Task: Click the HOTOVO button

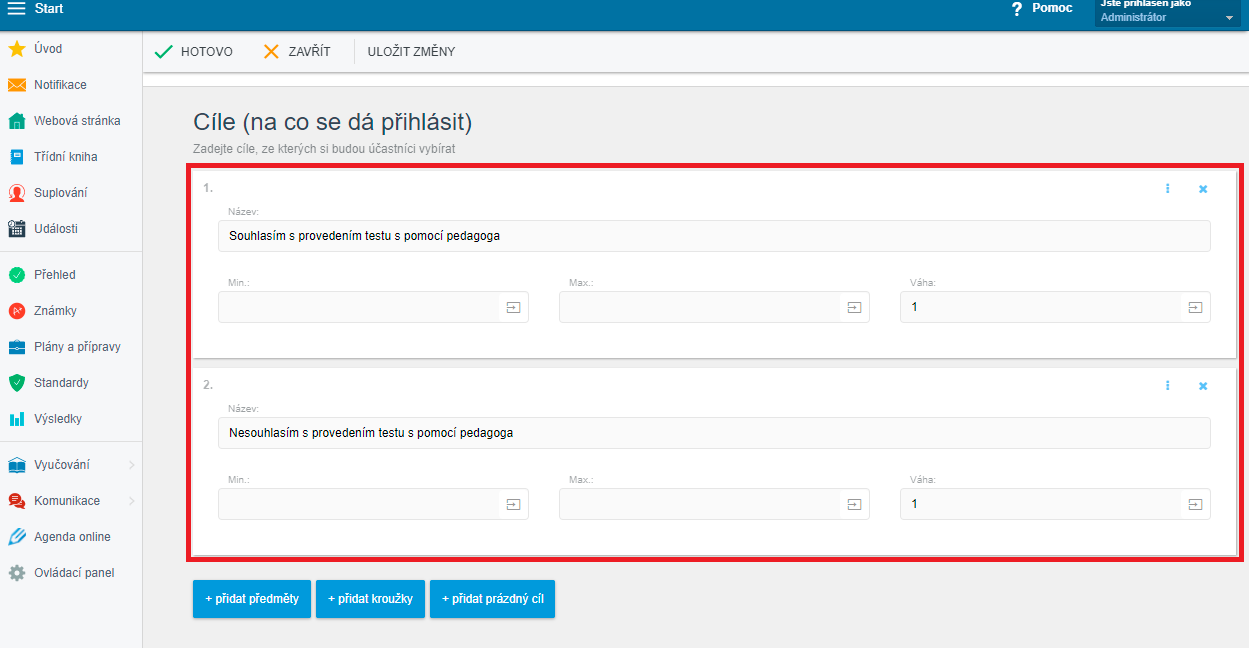Action: pos(194,51)
